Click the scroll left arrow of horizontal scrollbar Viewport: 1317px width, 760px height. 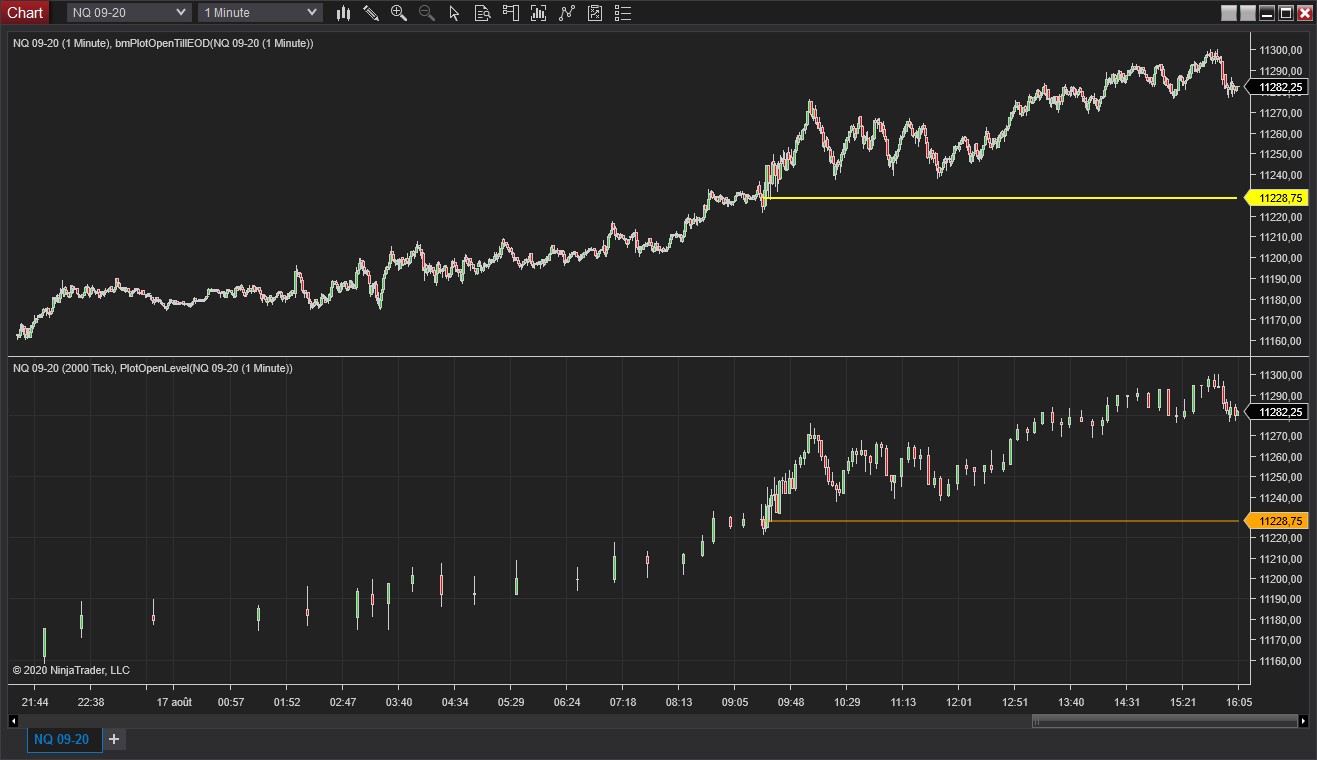tap(14, 720)
